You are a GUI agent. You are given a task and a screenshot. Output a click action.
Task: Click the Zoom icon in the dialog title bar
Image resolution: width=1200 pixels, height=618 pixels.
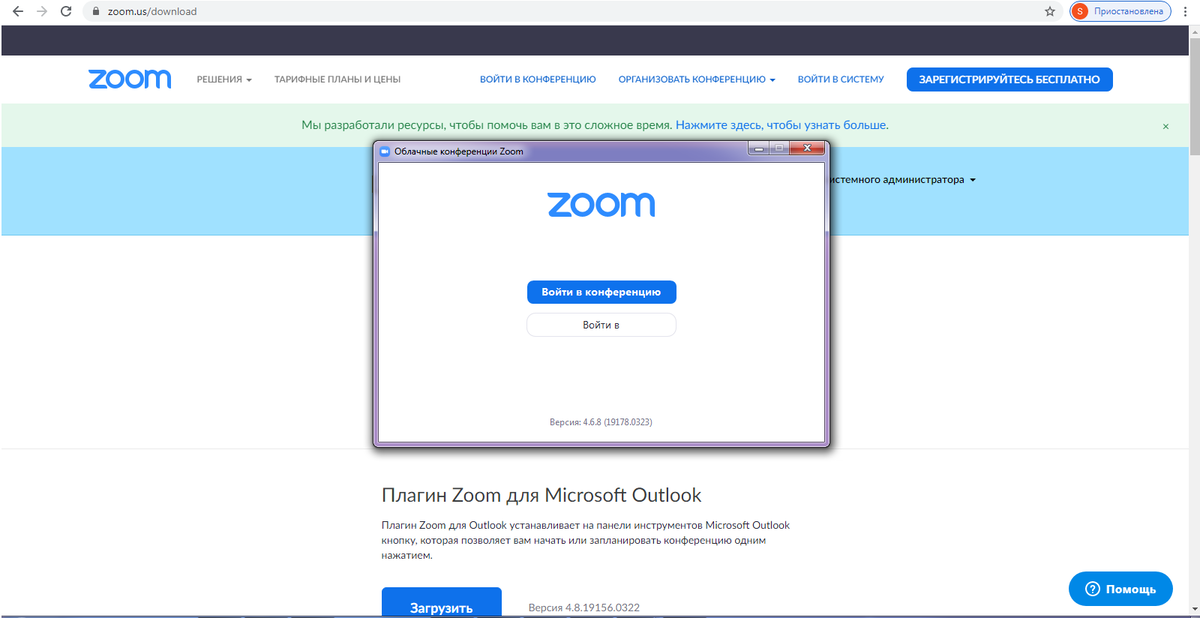coord(385,151)
